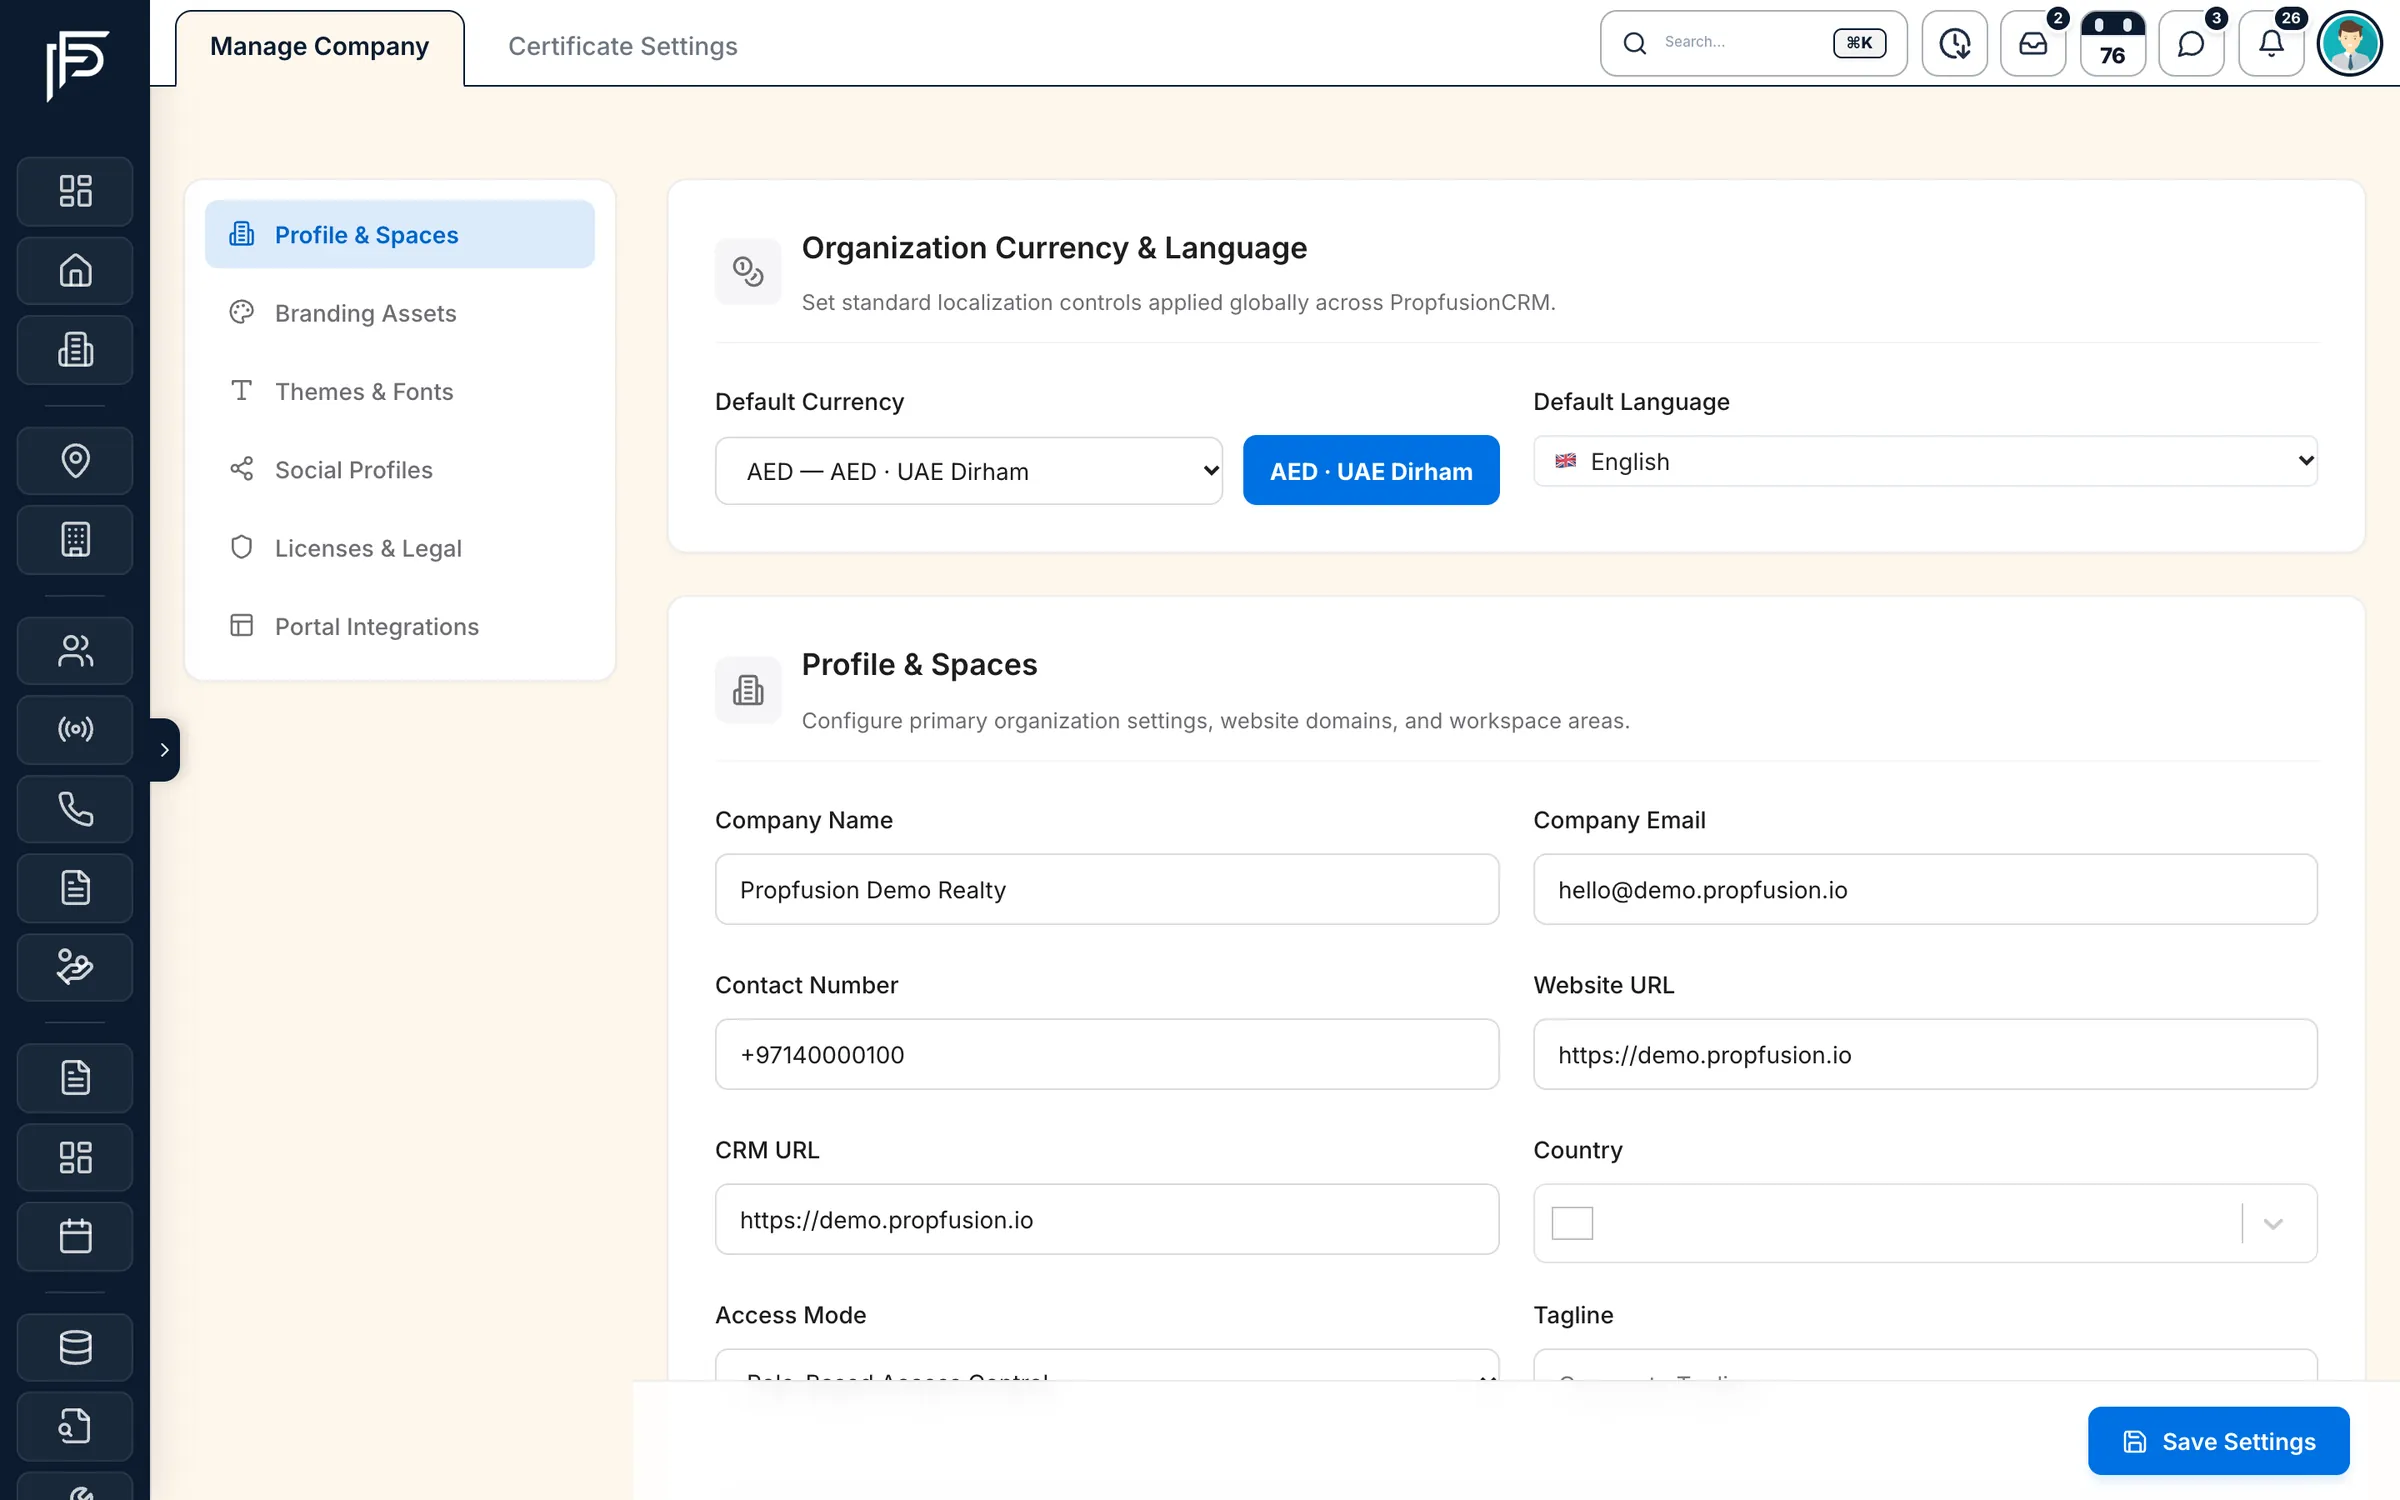Screen dimensions: 2400x1500
Task: Select Profile & Spaces section
Action: pos(399,234)
